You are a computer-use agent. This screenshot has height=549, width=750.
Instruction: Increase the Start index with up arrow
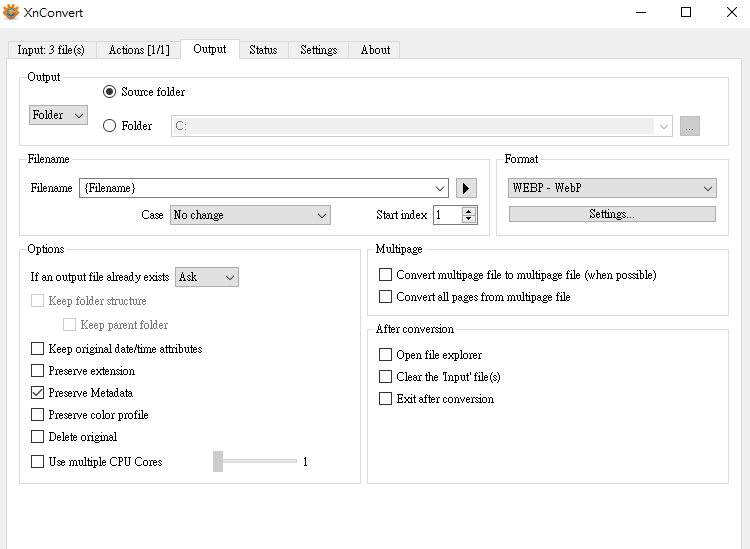point(469,210)
